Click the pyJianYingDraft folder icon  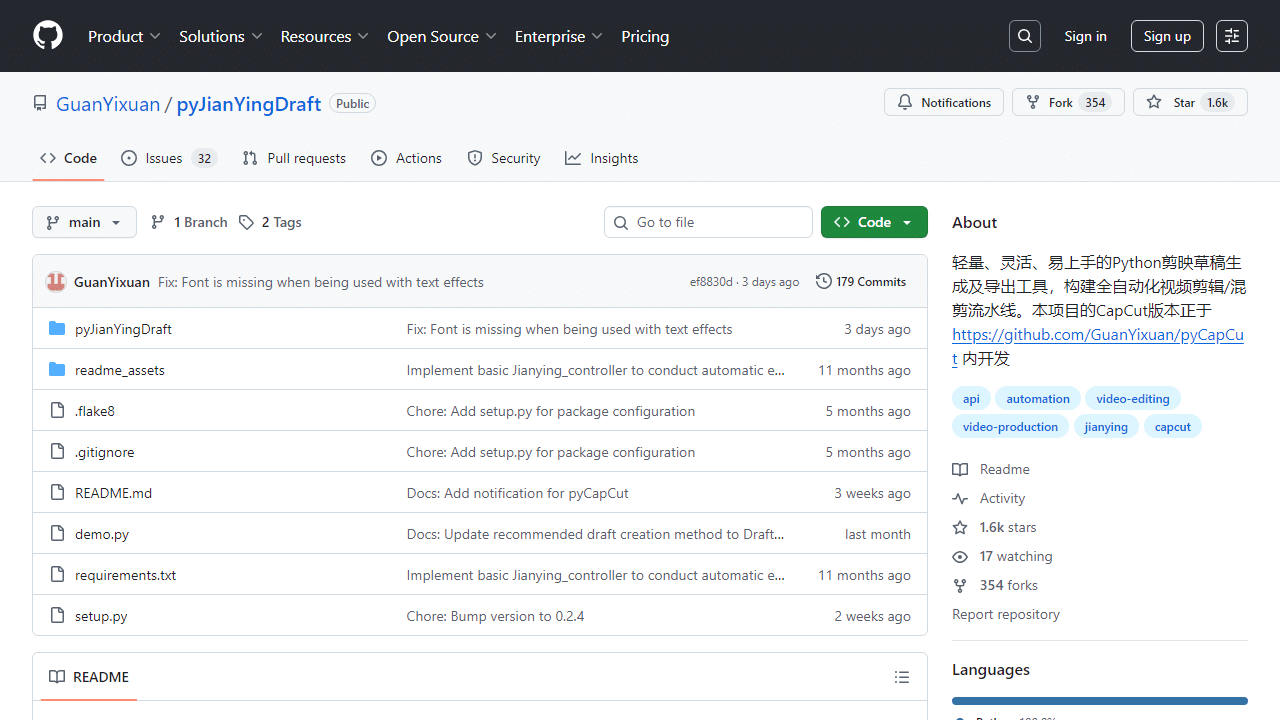pos(57,329)
